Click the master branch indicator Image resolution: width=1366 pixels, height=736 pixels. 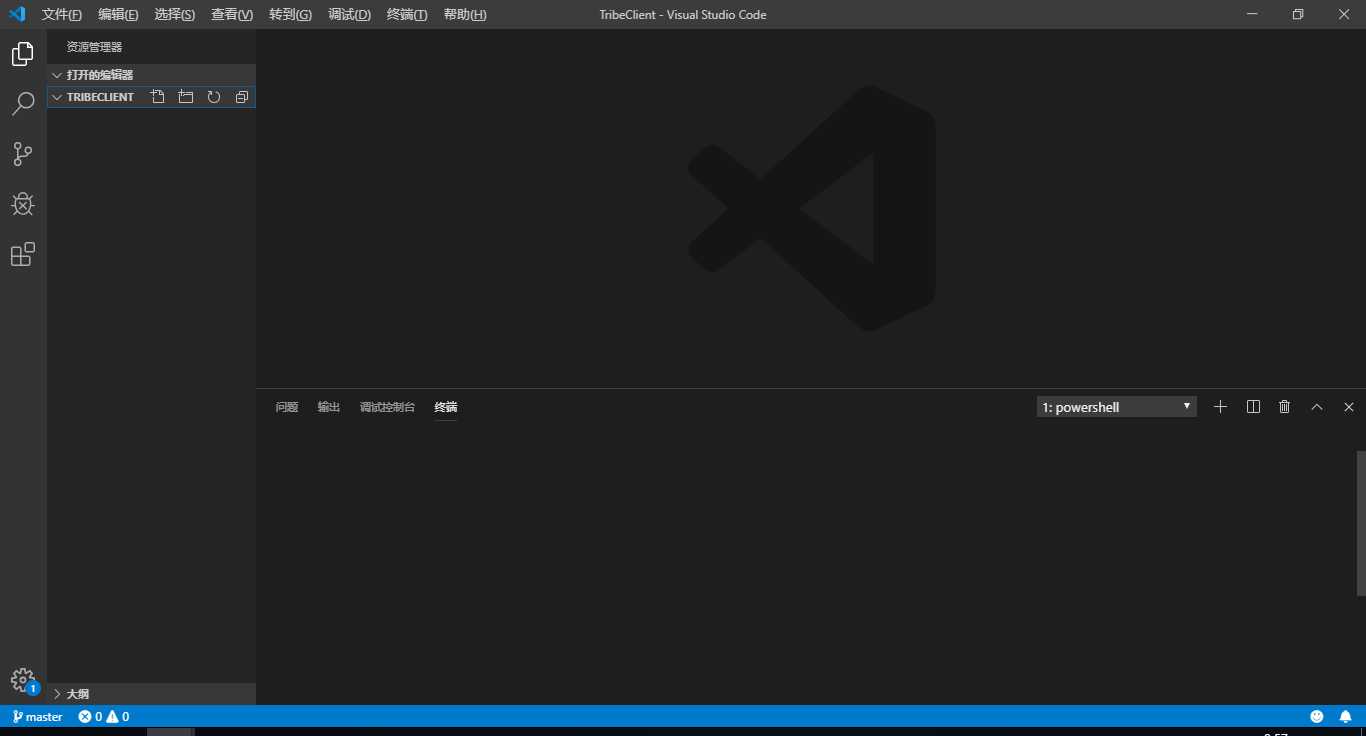click(37, 716)
